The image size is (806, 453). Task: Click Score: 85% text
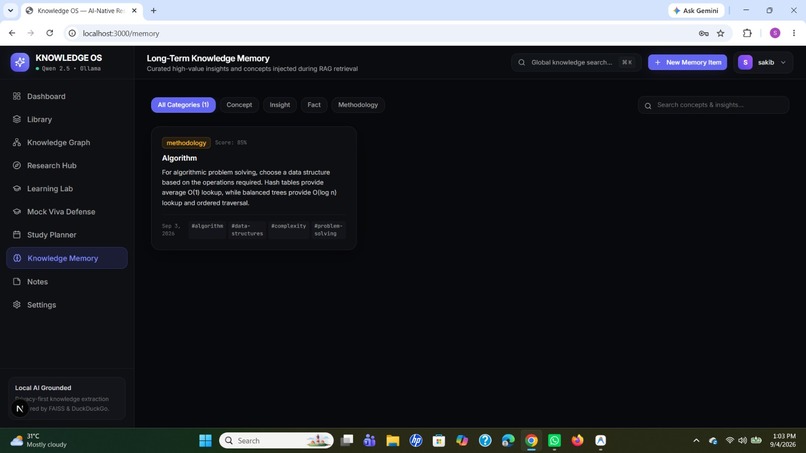point(231,143)
